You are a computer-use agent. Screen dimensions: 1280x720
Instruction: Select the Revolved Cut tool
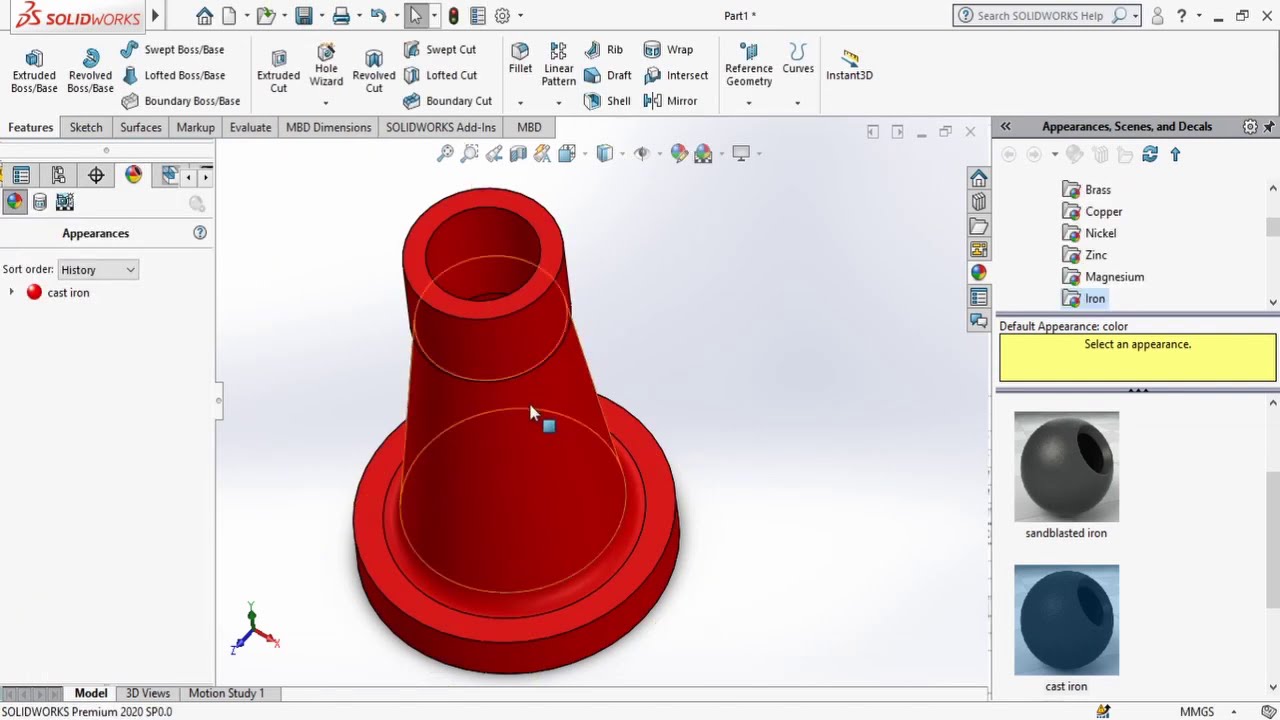tap(374, 70)
